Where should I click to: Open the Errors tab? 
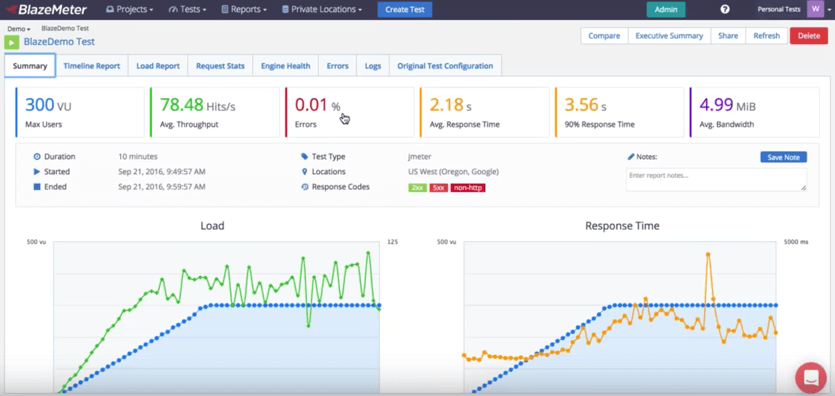338,66
